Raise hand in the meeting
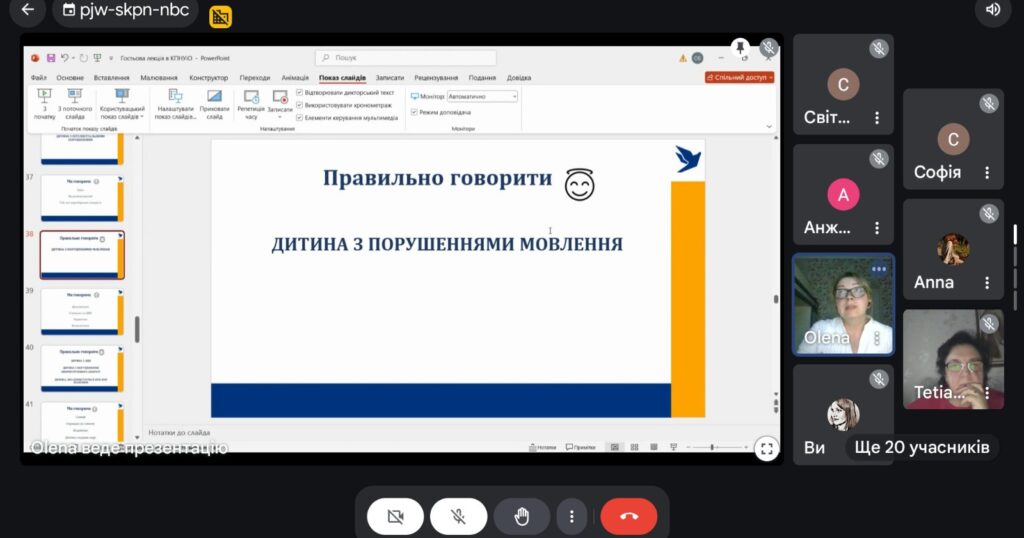The width and height of the screenshot is (1024, 538). tap(521, 516)
